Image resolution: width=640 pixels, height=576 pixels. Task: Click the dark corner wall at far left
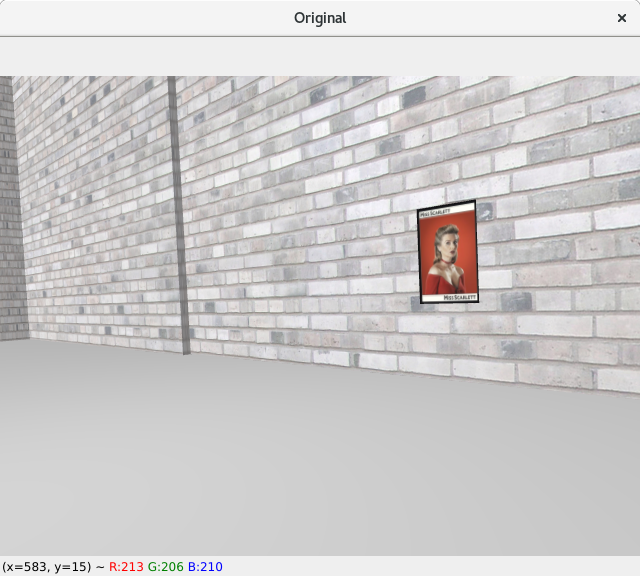10,220
